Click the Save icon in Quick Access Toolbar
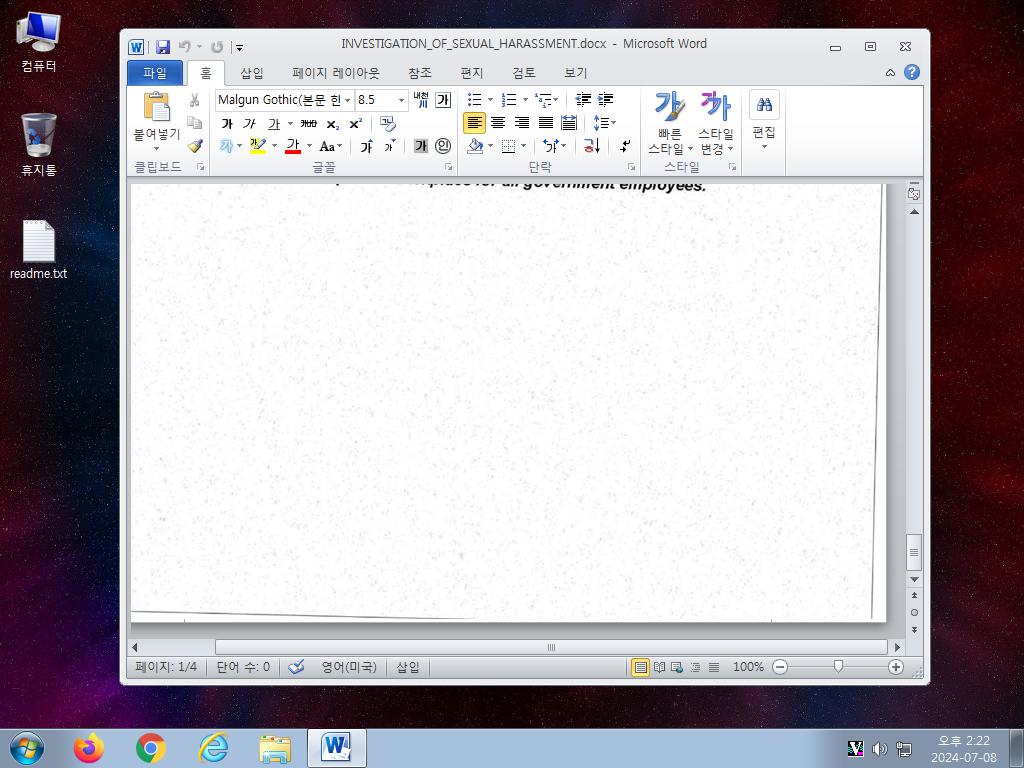 (163, 47)
